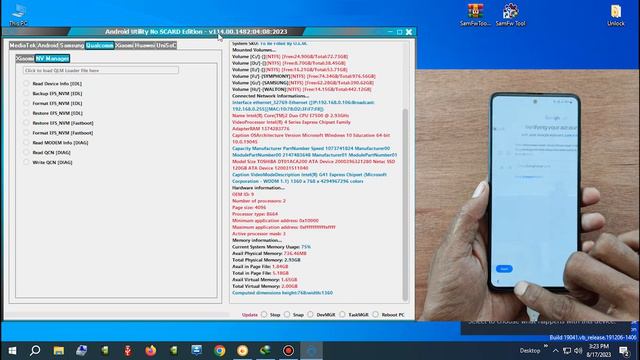Open blue monitor app on taskbar

(197, 351)
